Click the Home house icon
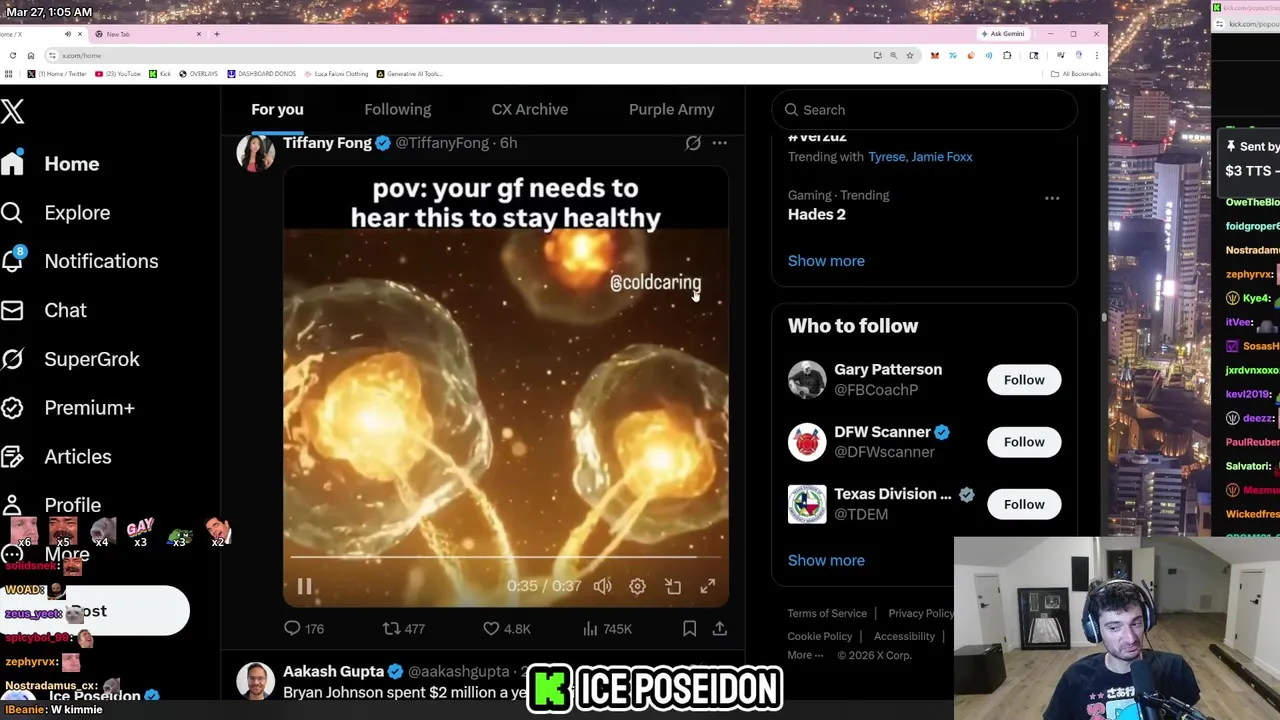The image size is (1280, 720). 12,164
